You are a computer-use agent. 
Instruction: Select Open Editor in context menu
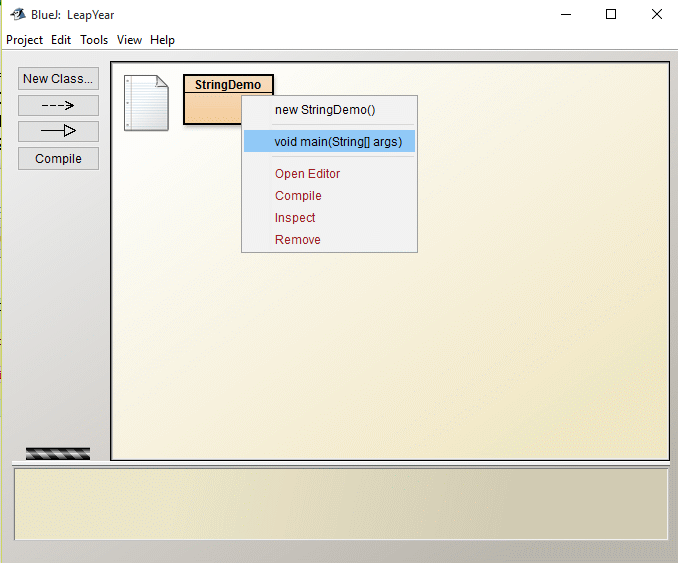[307, 174]
